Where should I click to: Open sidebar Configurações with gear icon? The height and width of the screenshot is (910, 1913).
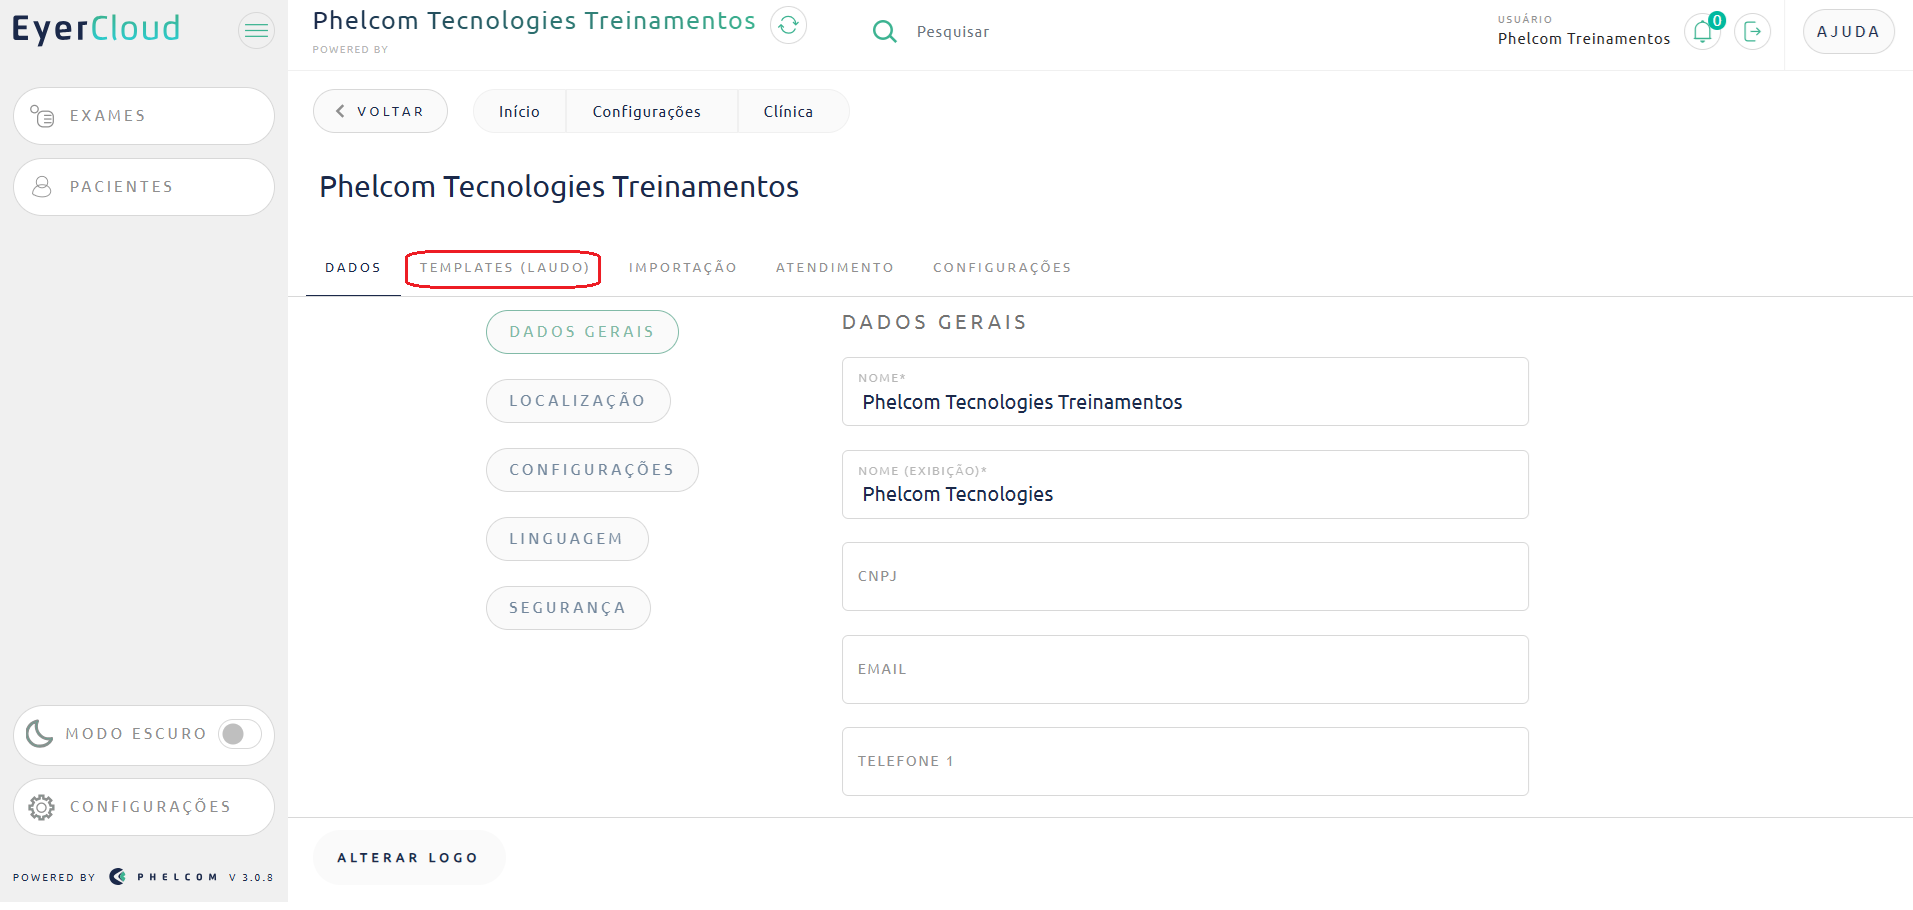(144, 807)
